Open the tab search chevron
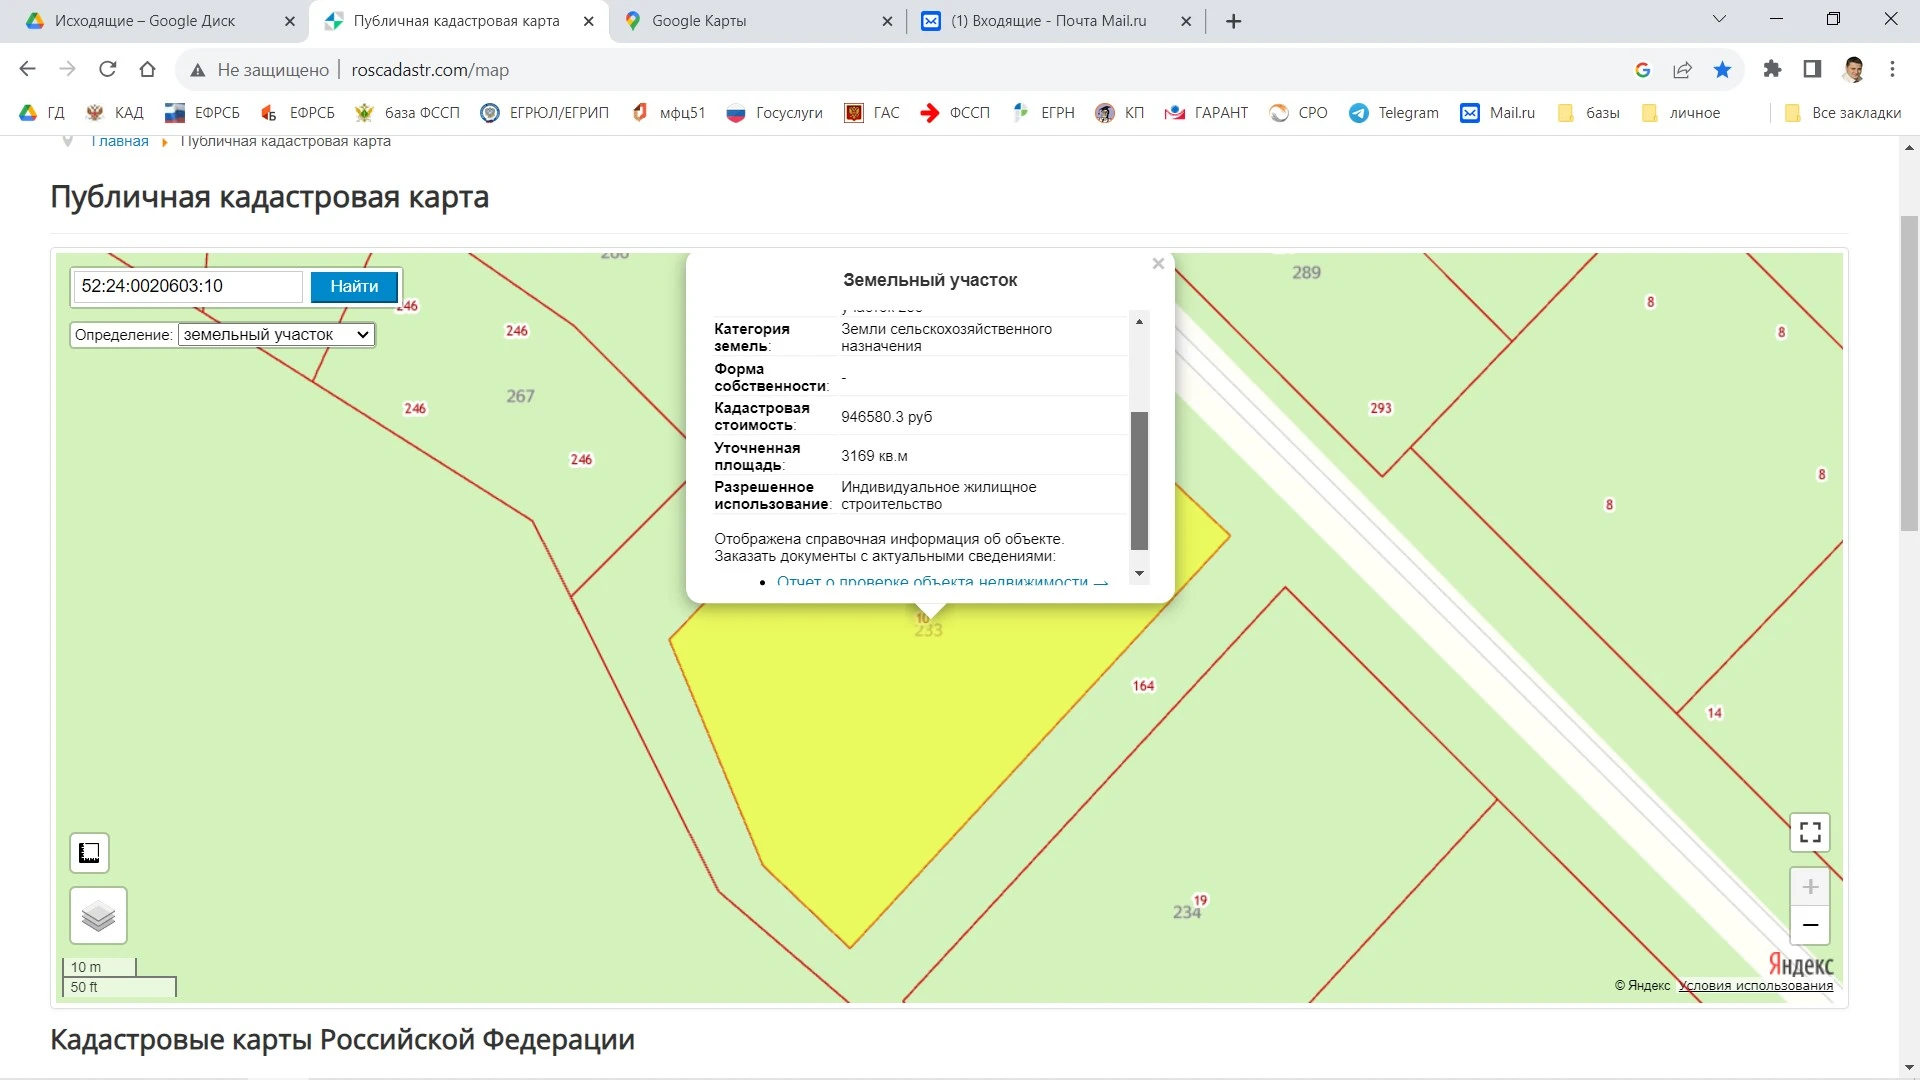The width and height of the screenshot is (1920, 1080). 1719,19
